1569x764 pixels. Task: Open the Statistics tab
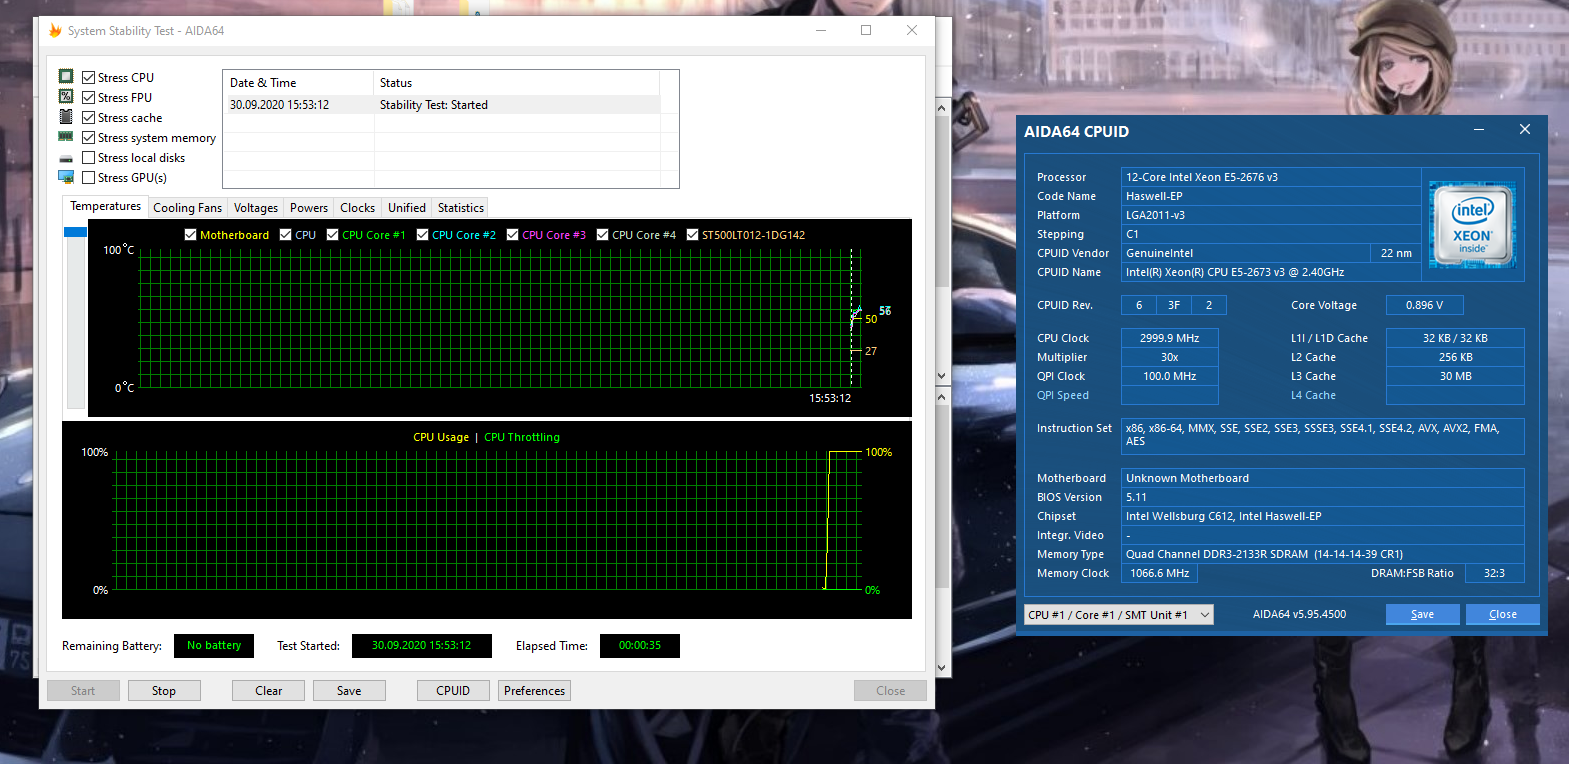click(461, 208)
